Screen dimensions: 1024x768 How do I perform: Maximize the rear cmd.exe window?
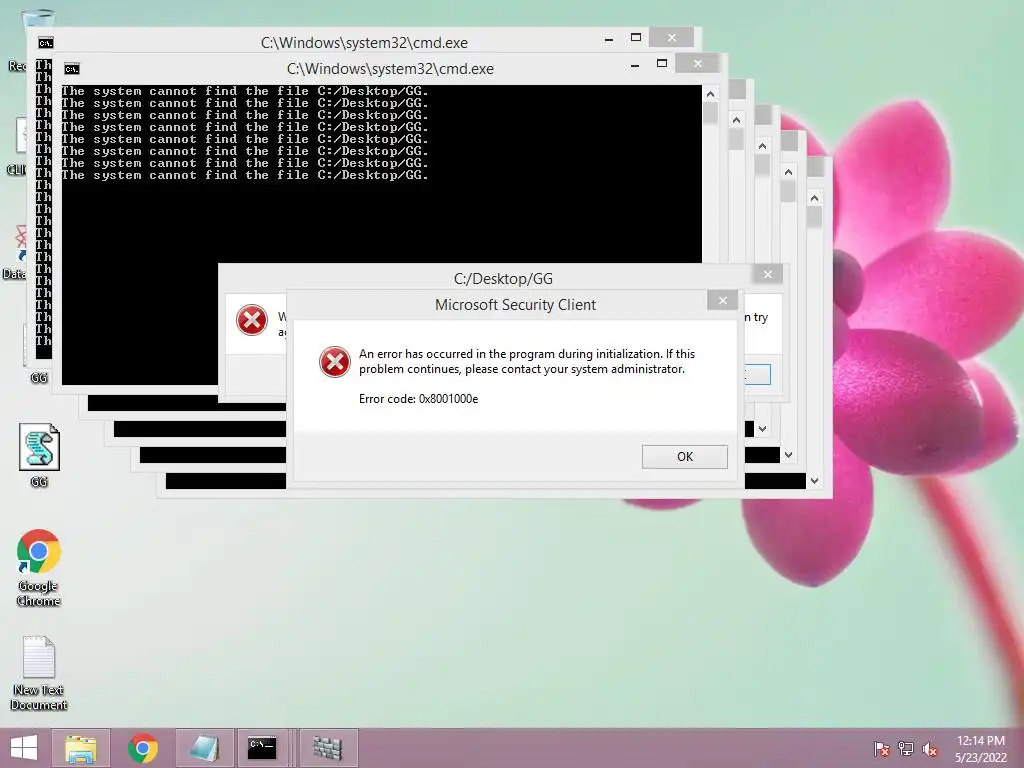[x=635, y=37]
